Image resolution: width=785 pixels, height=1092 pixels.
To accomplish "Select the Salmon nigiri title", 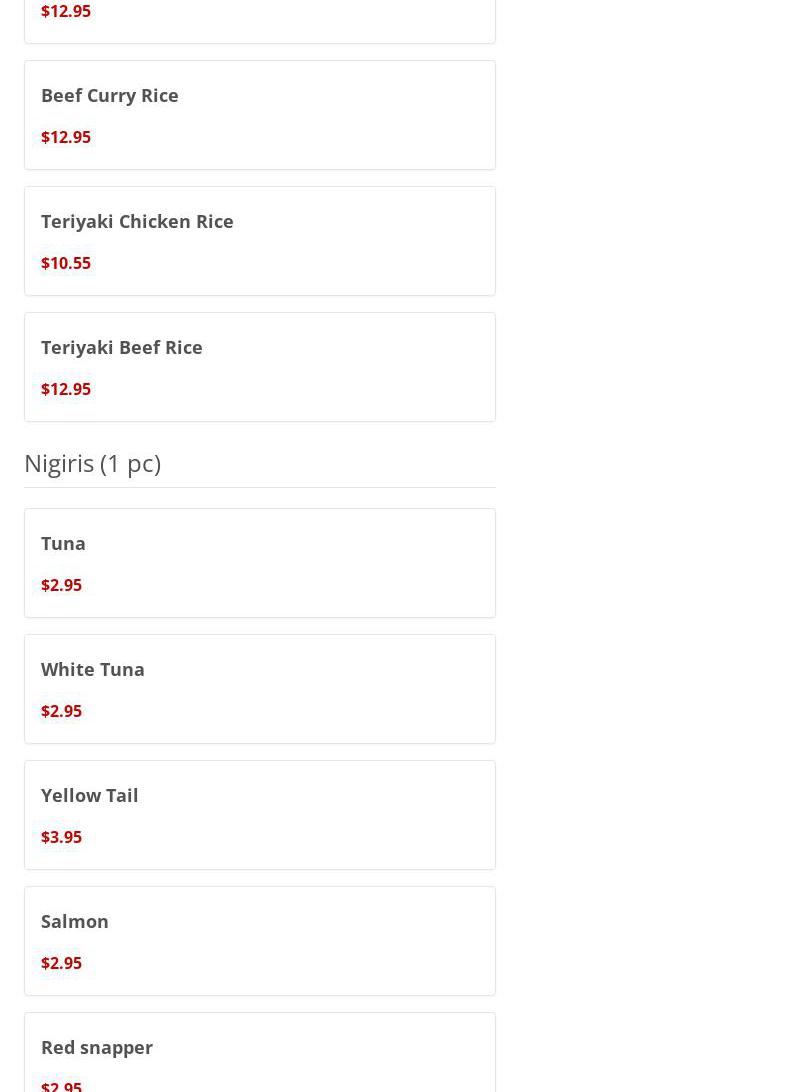I will (75, 921).
